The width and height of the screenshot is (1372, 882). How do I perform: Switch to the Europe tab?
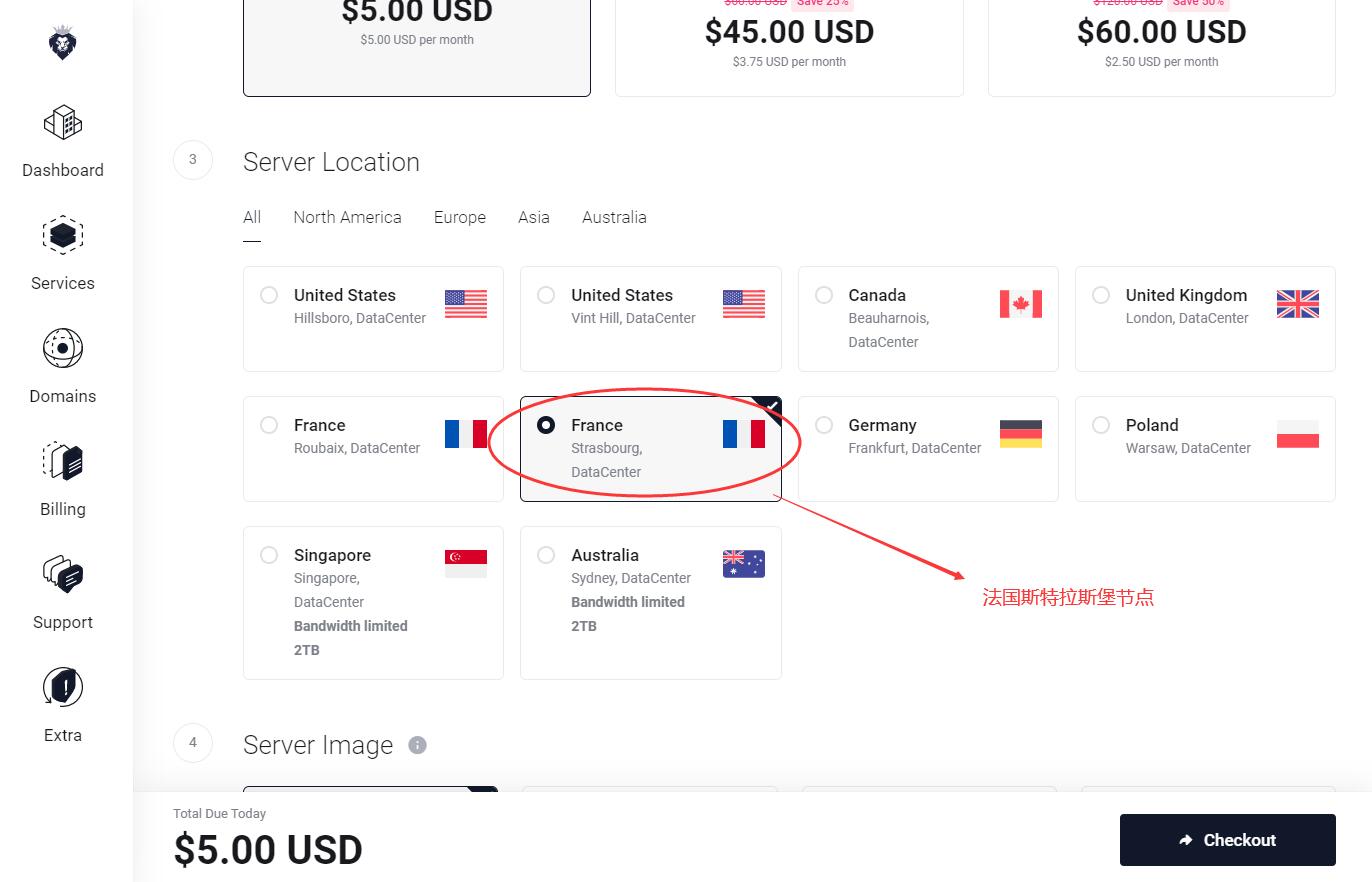click(x=460, y=217)
